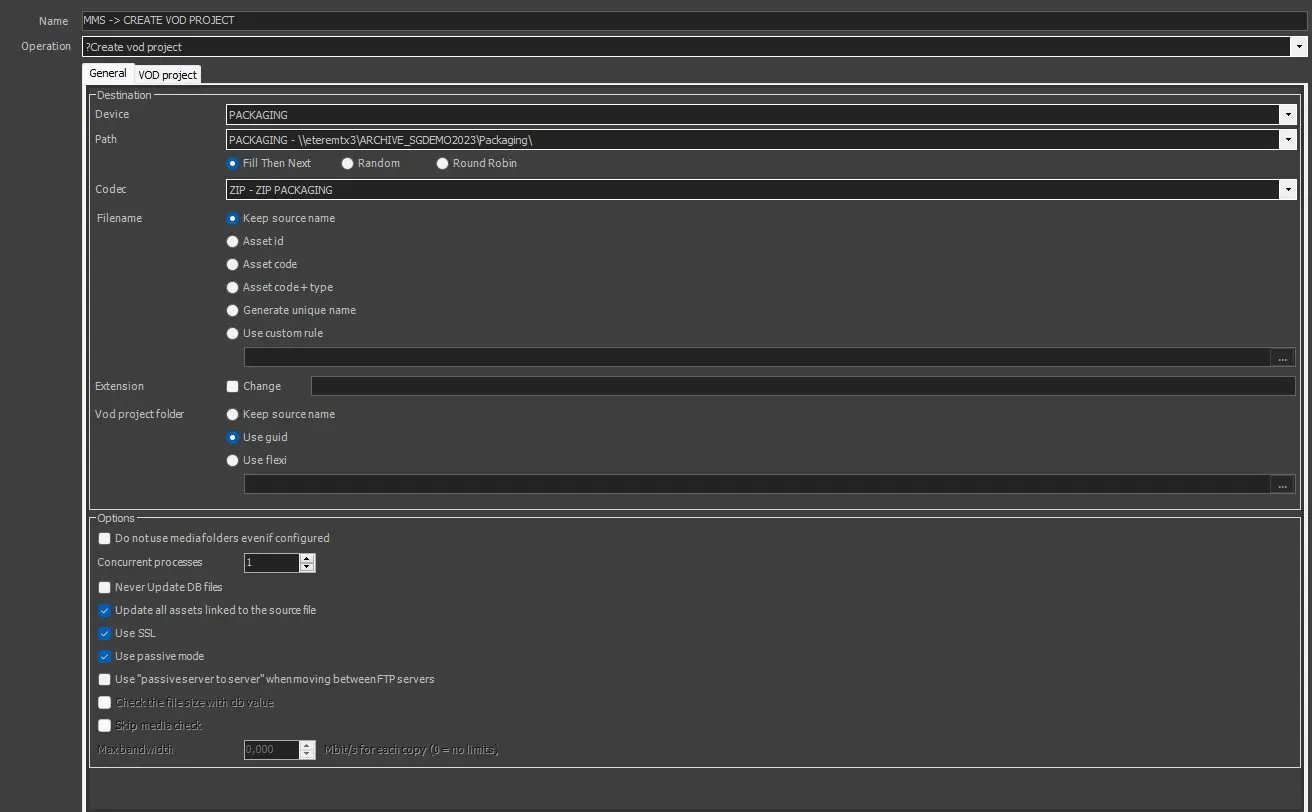Open the Codec dropdown list
The width and height of the screenshot is (1312, 812).
1288,190
